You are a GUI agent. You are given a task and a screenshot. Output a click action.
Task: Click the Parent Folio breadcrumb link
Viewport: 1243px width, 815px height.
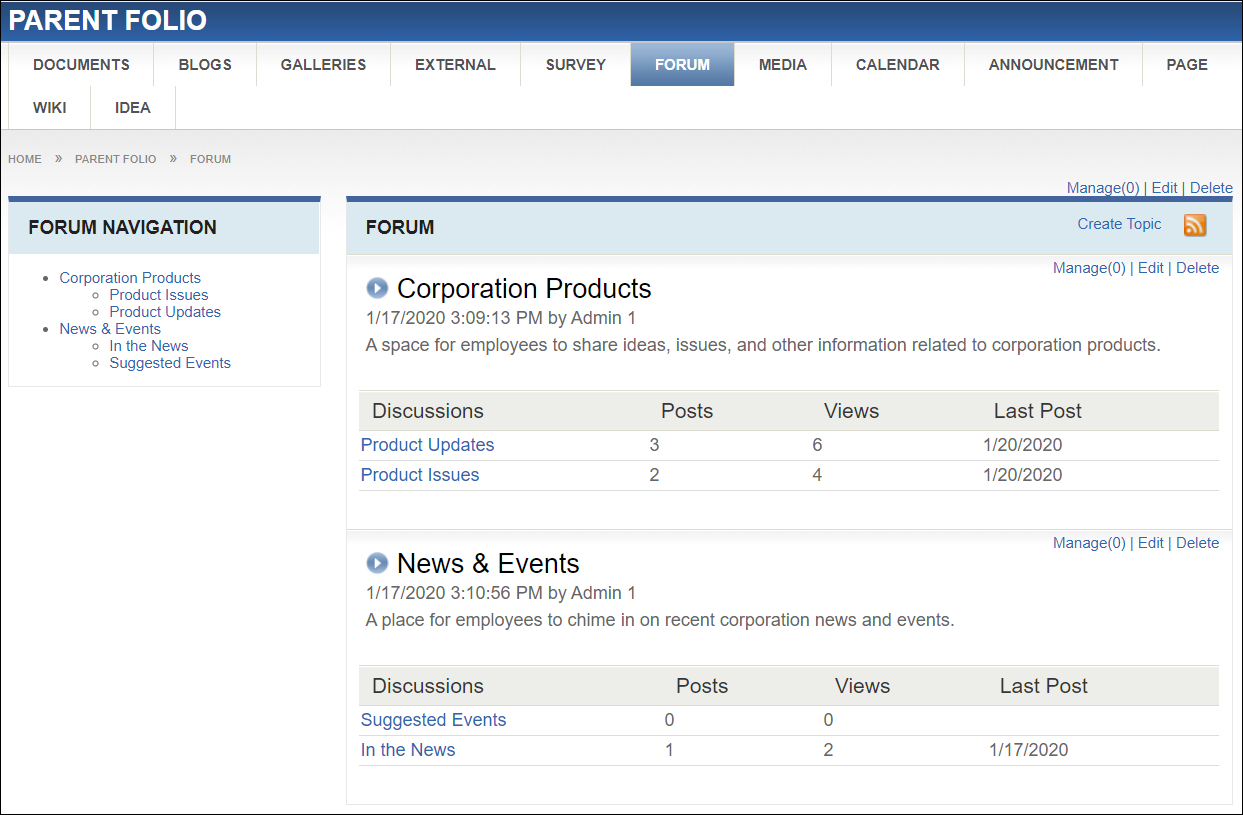[x=116, y=159]
